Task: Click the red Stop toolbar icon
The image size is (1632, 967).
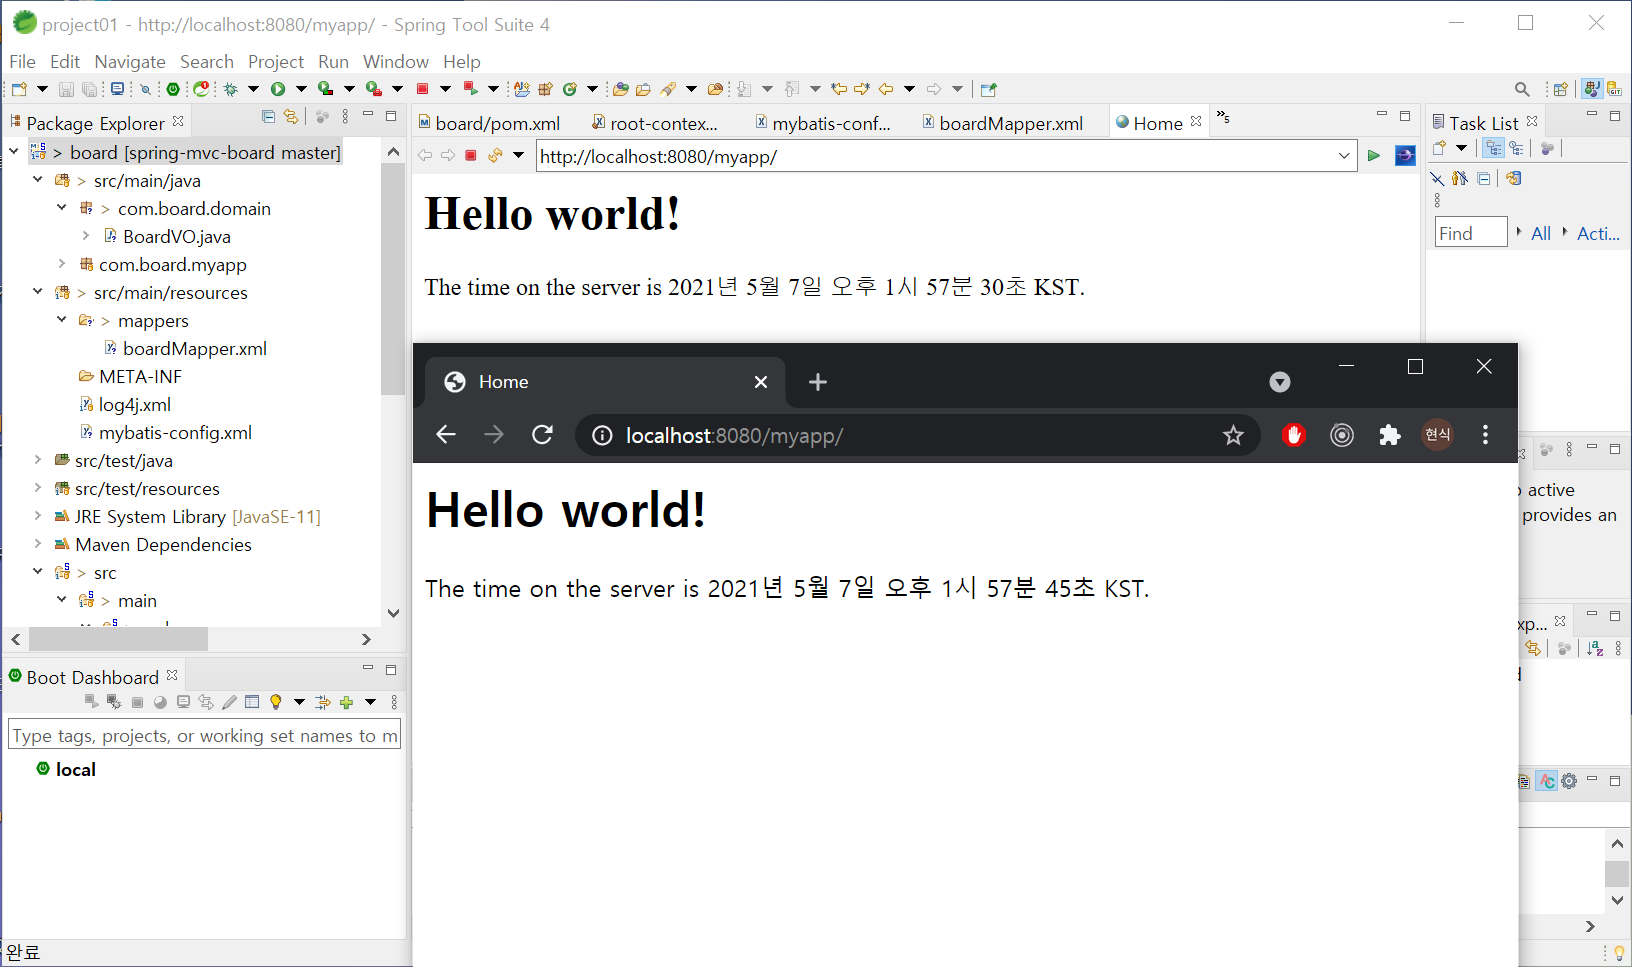Action: (422, 89)
